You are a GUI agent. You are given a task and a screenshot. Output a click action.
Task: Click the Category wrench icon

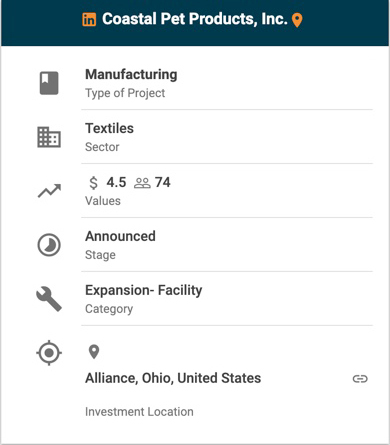pos(49,299)
